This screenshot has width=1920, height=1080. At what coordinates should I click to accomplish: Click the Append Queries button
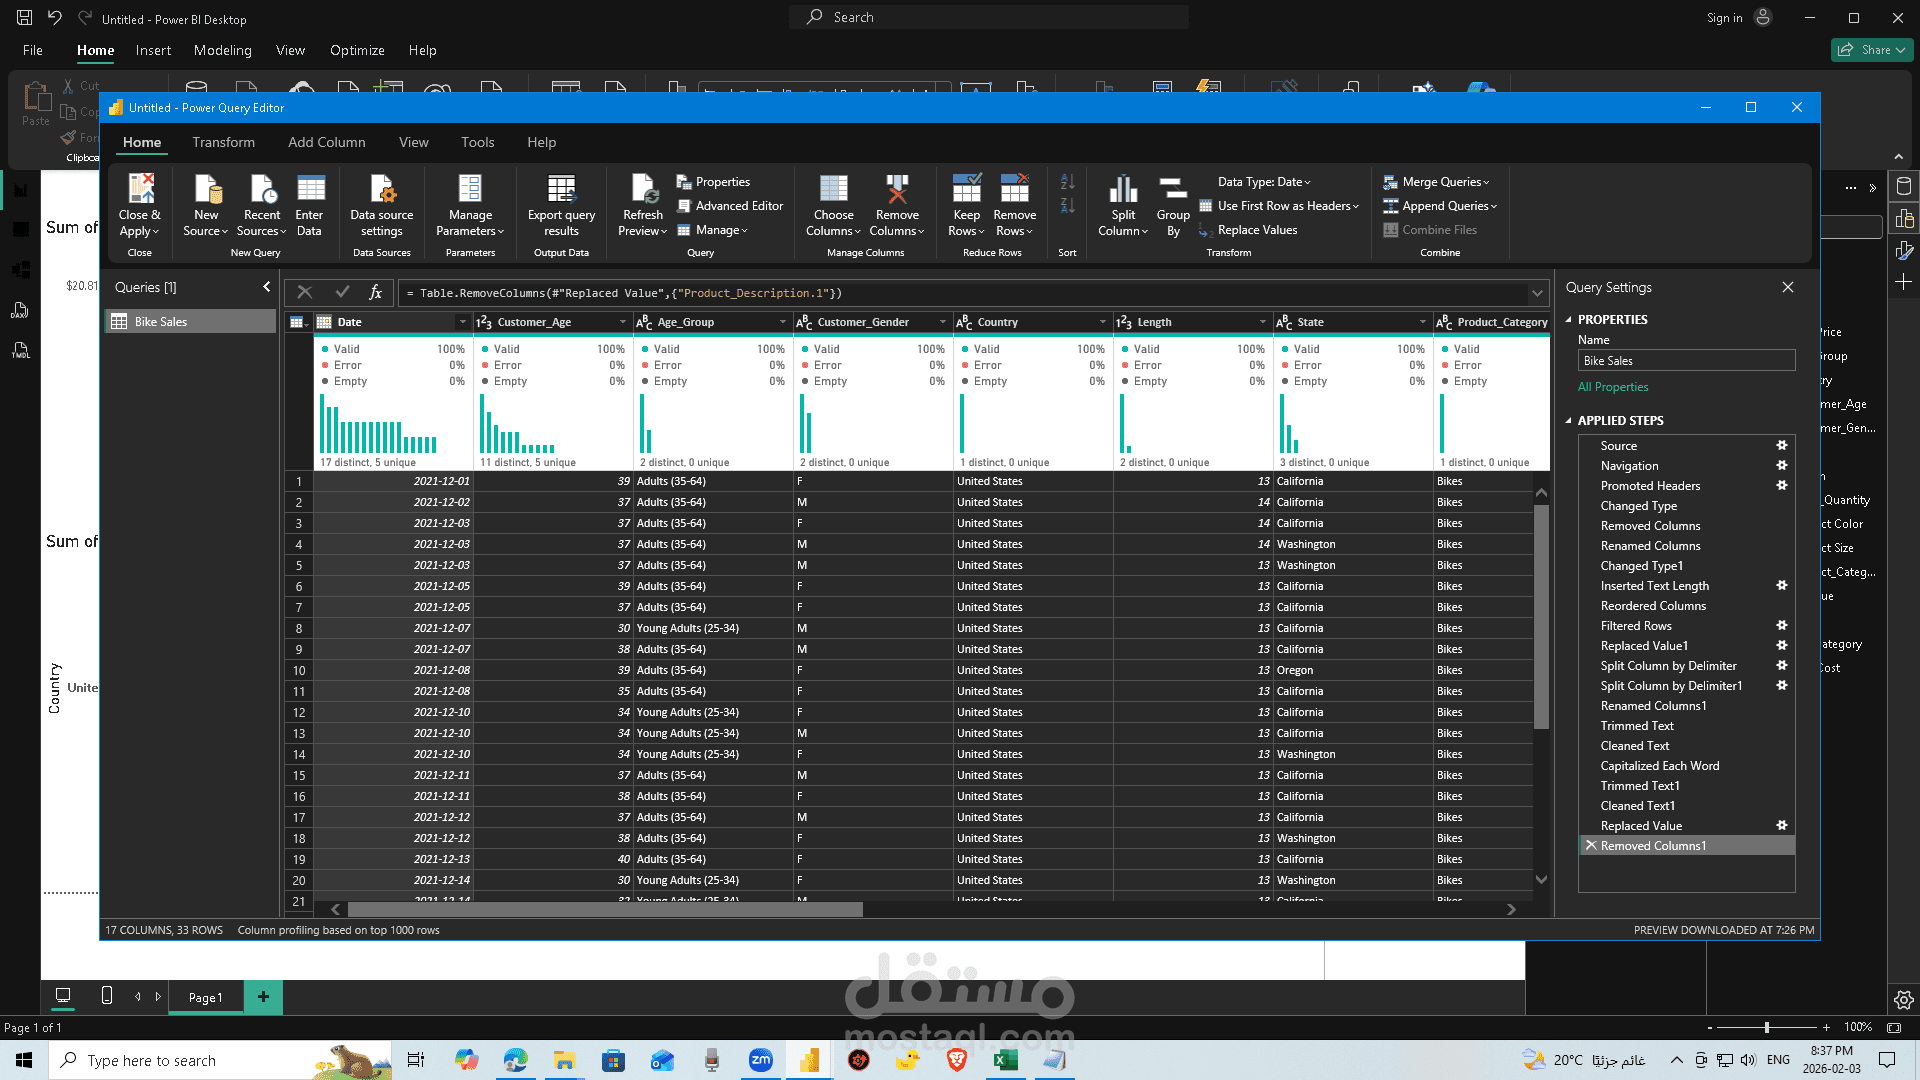click(1440, 206)
